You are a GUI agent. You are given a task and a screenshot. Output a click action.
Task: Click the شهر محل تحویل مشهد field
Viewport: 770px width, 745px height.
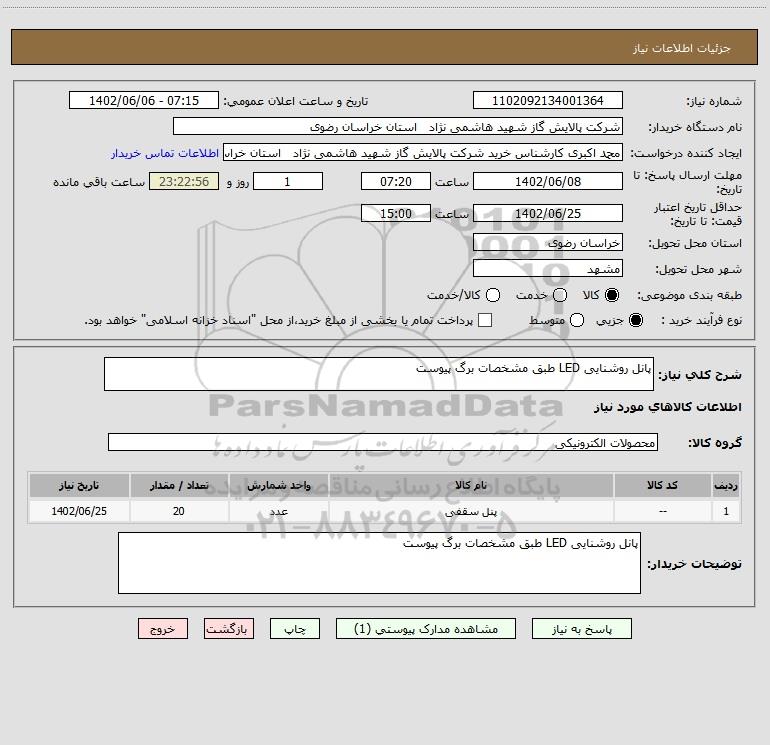click(548, 269)
